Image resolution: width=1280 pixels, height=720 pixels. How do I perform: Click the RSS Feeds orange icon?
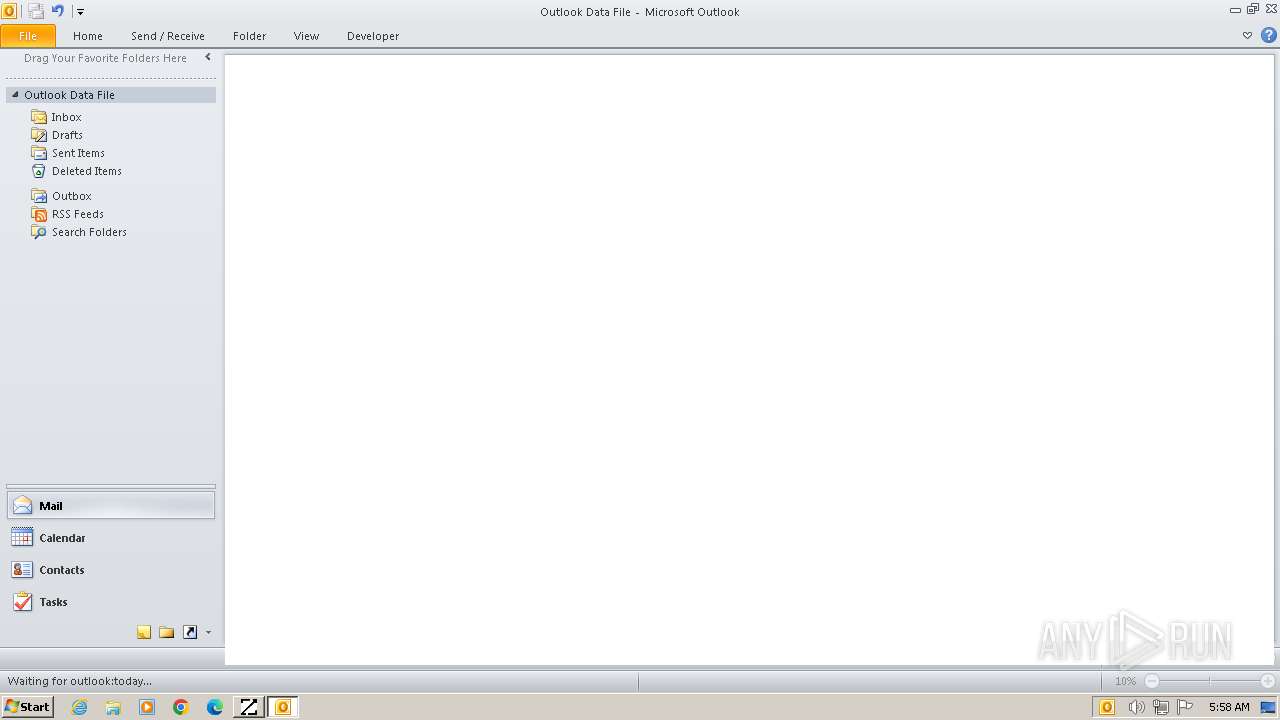click(x=39, y=214)
